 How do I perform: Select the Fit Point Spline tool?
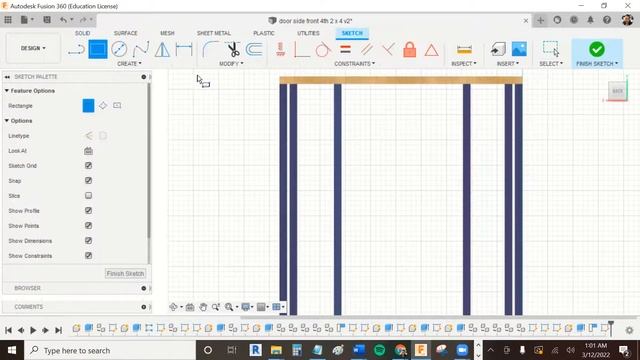click(140, 49)
